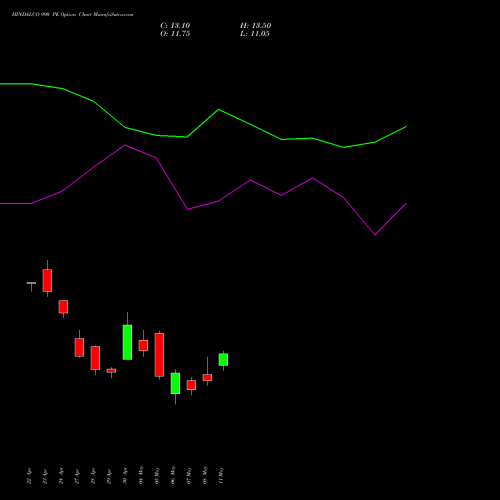
Task: Select the 22 Apr date label
Action: tap(29, 476)
